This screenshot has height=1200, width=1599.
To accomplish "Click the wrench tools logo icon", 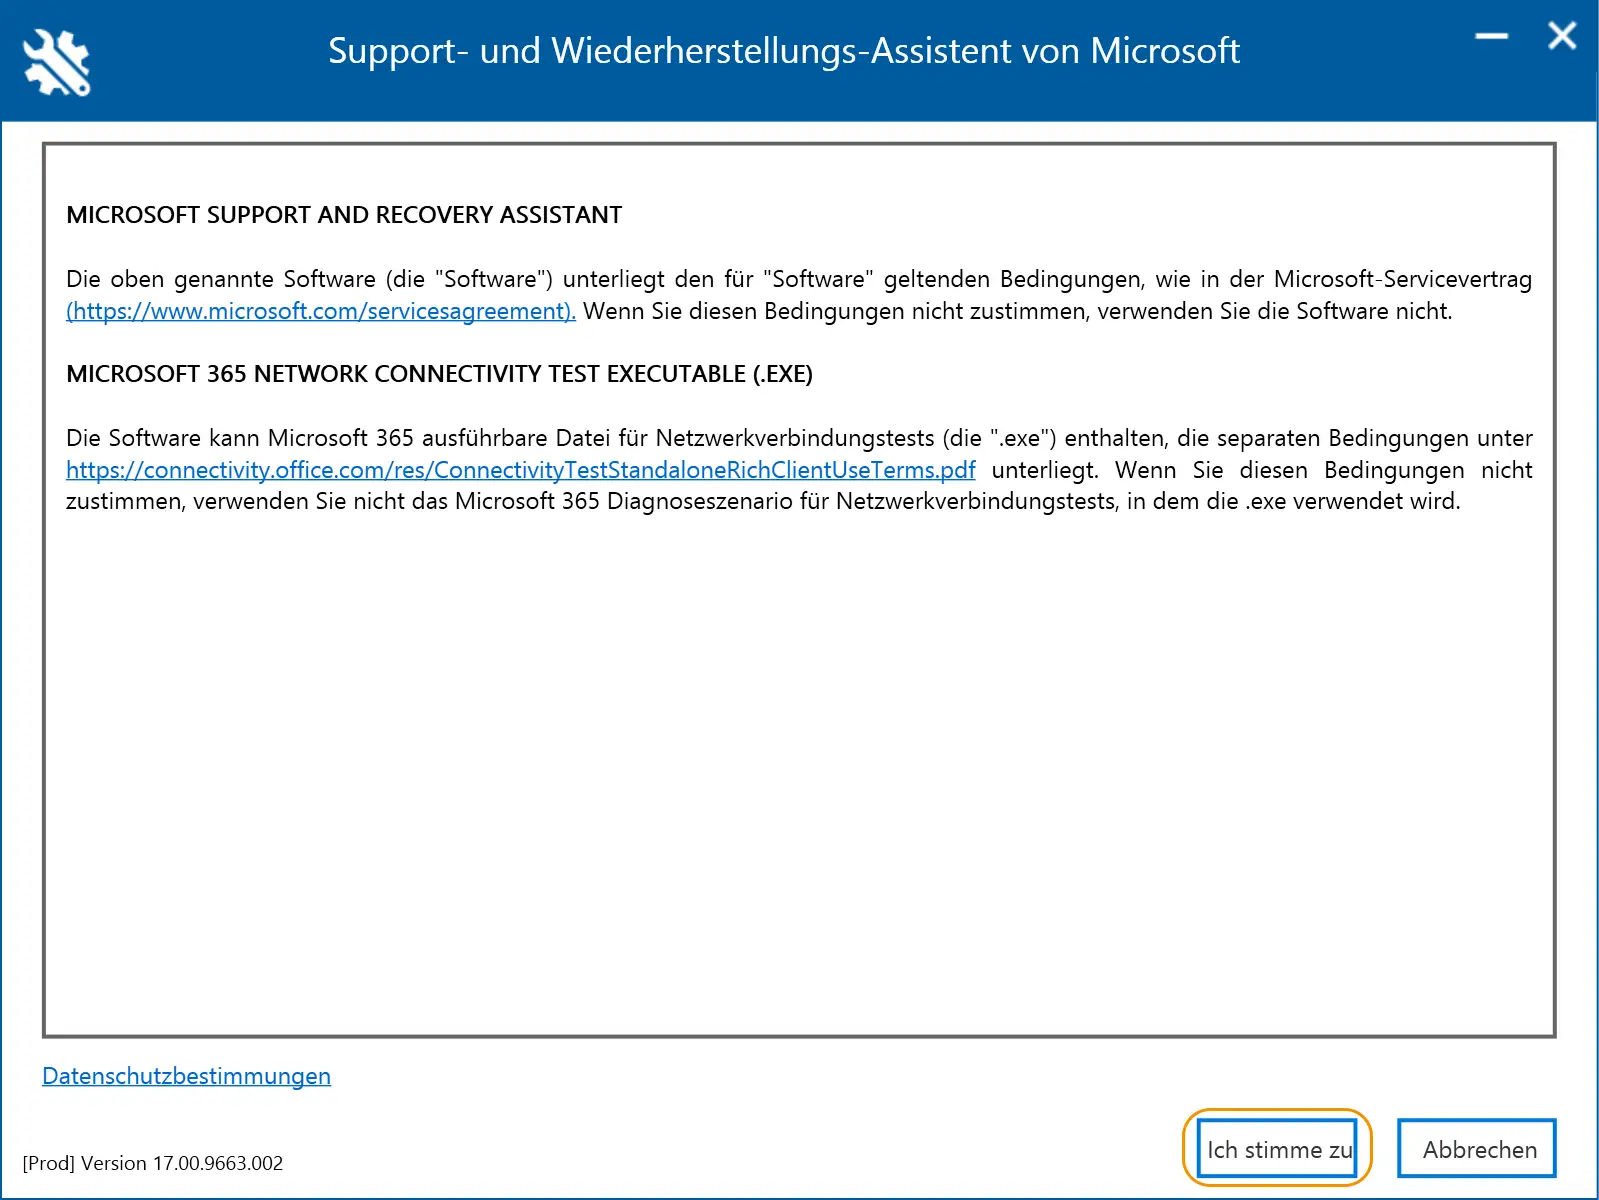I will point(57,62).
